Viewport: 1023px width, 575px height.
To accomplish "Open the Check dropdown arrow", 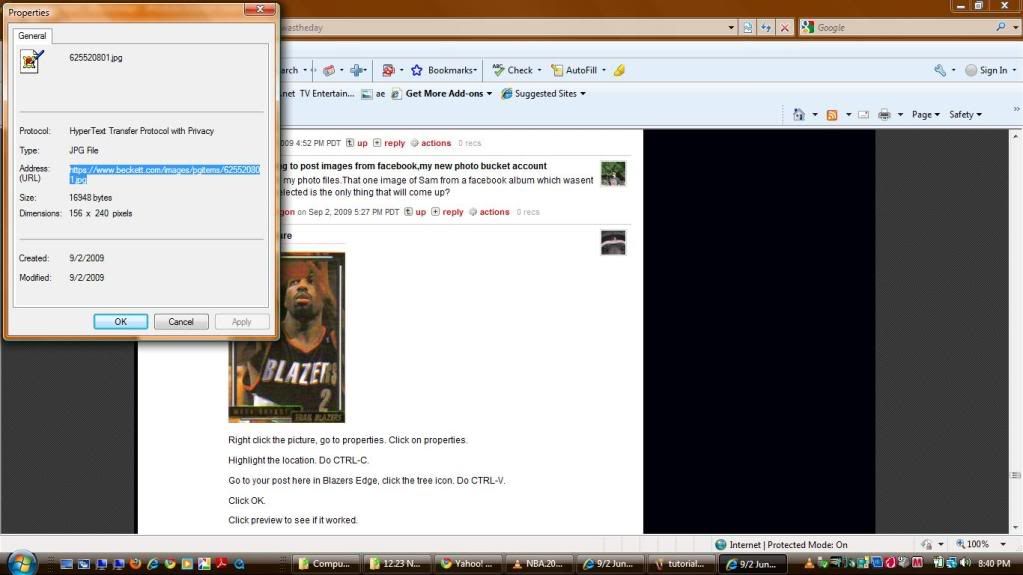I will coord(540,70).
